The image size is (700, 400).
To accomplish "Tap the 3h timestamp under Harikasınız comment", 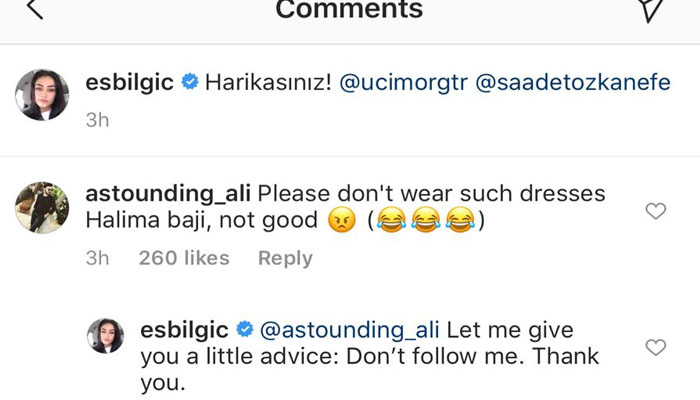I will click(x=97, y=120).
